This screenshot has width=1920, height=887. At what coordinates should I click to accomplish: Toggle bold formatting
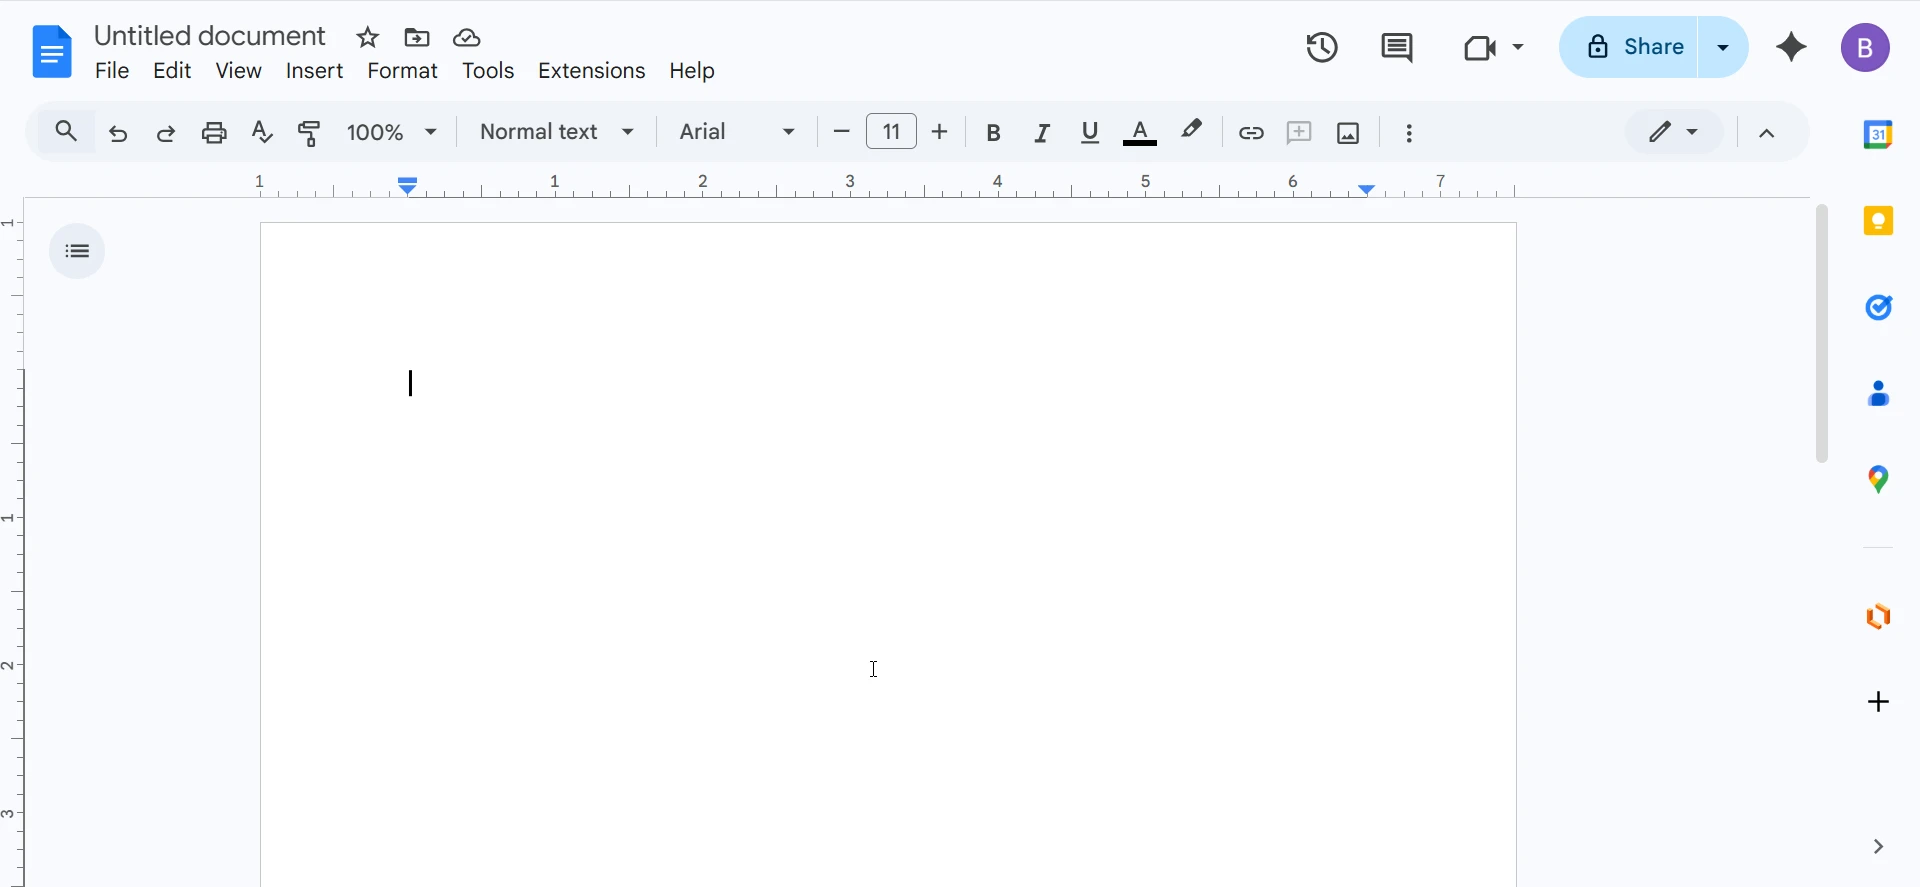point(993,132)
